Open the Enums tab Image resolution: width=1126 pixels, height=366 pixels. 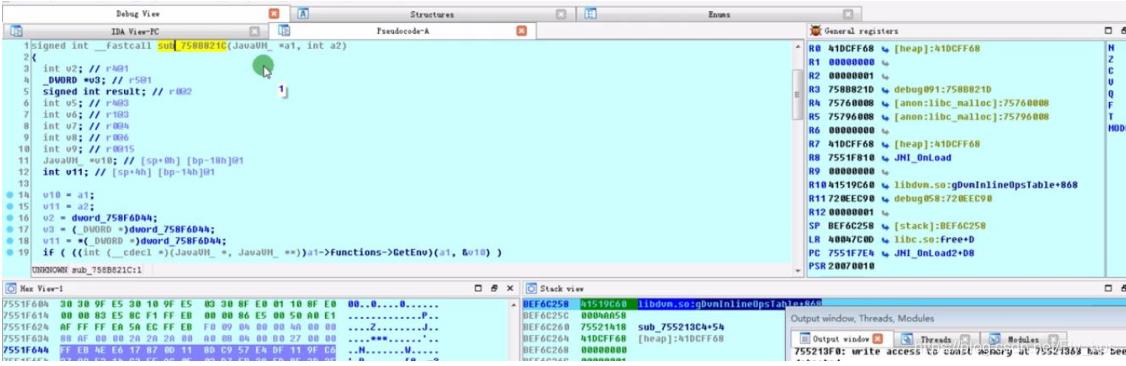[x=719, y=14]
